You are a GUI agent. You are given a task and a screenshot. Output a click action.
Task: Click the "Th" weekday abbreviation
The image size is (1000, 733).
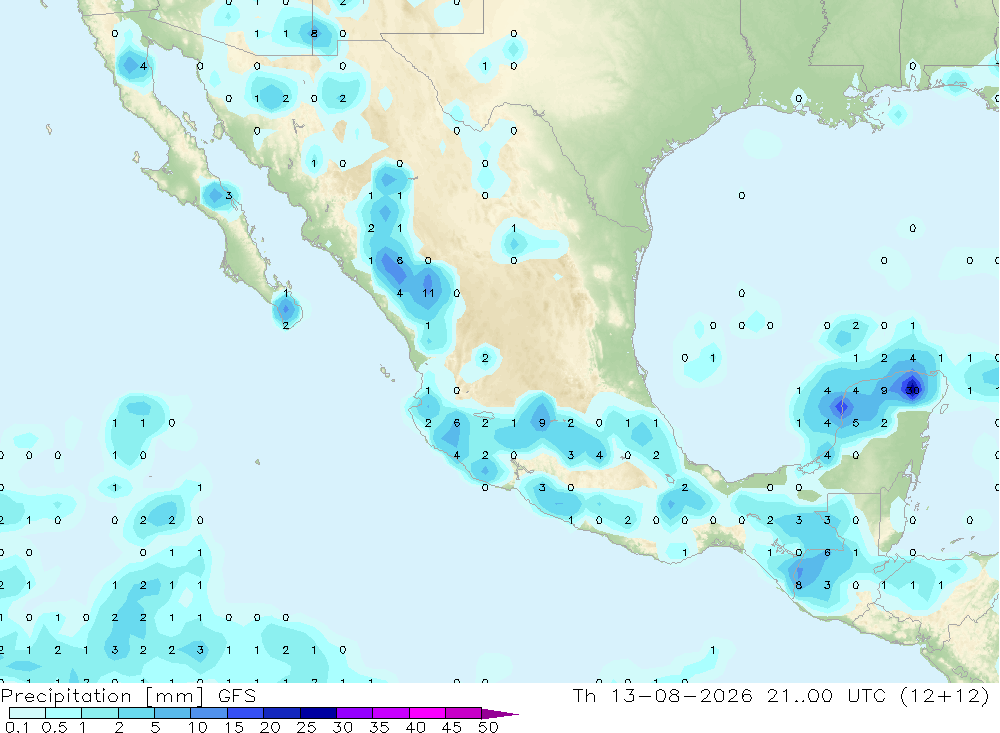point(584,696)
